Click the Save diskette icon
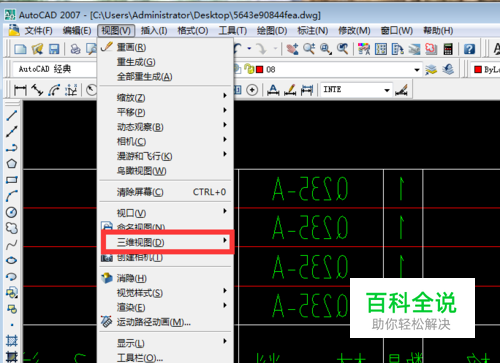 point(54,49)
